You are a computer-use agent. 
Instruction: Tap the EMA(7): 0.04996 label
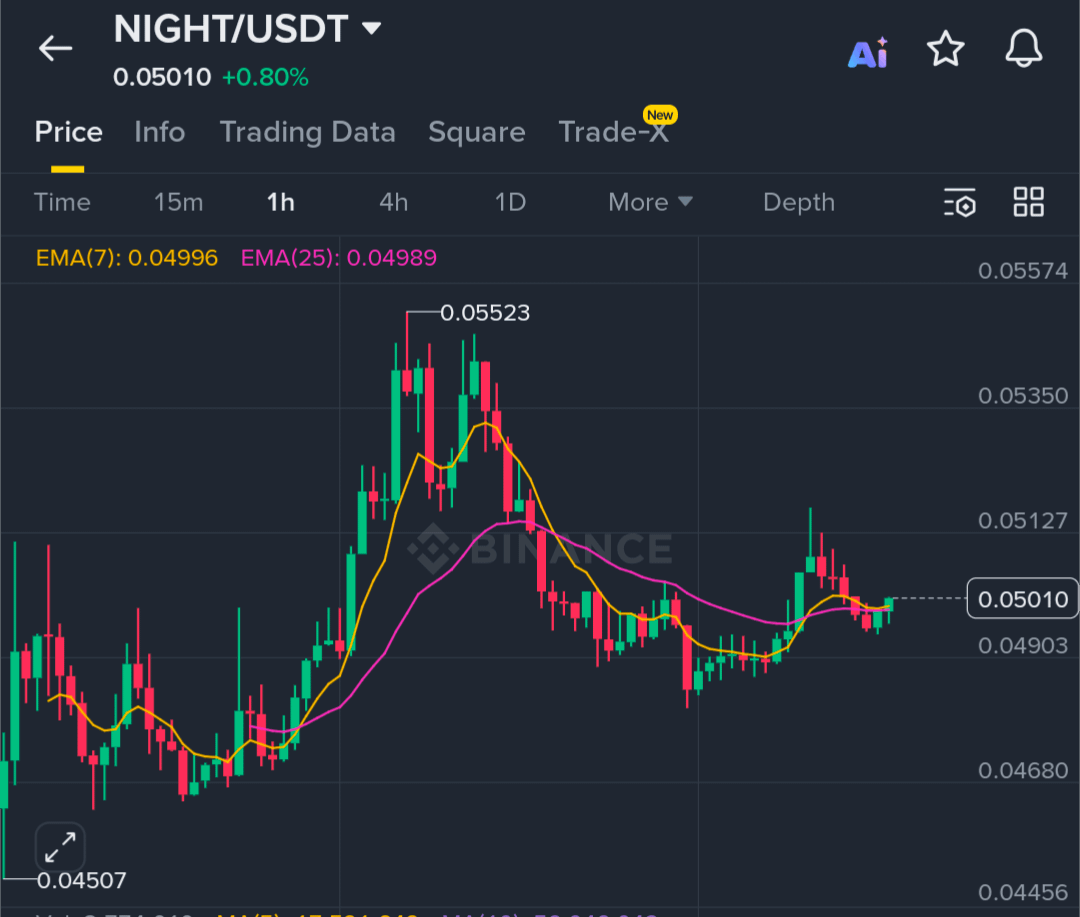coord(127,258)
